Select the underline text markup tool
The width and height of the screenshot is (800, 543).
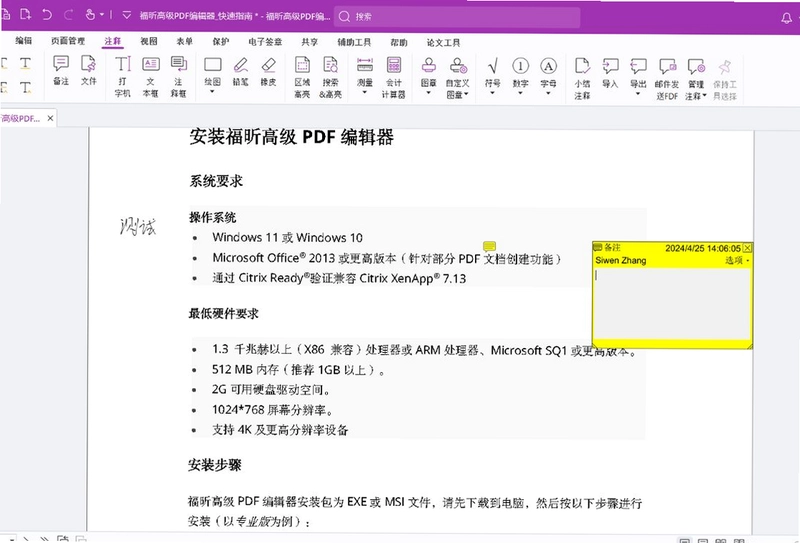(x=25, y=64)
